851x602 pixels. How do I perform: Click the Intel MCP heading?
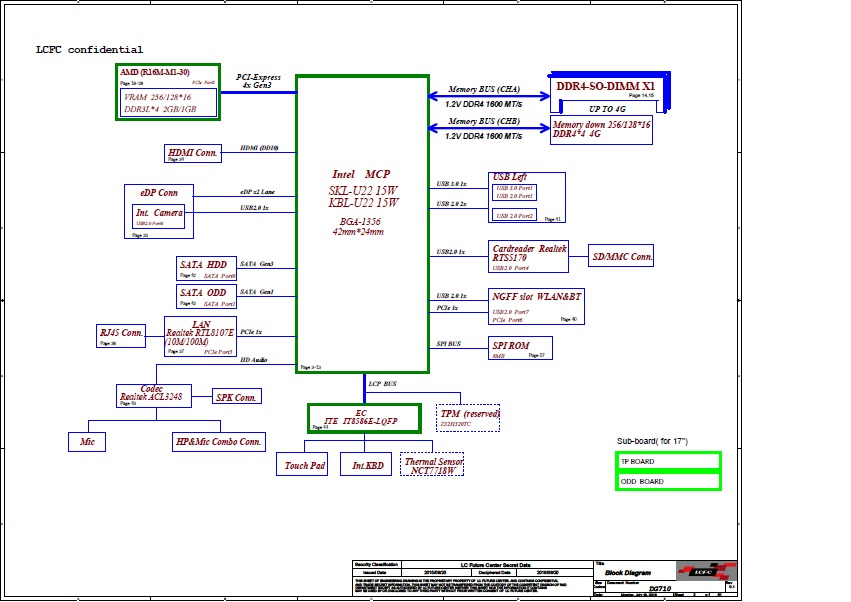pos(361,174)
